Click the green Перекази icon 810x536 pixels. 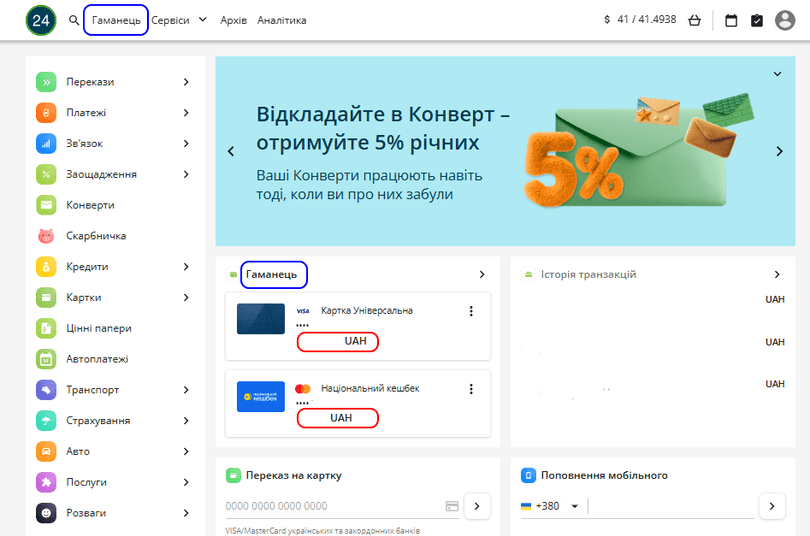[x=46, y=82]
